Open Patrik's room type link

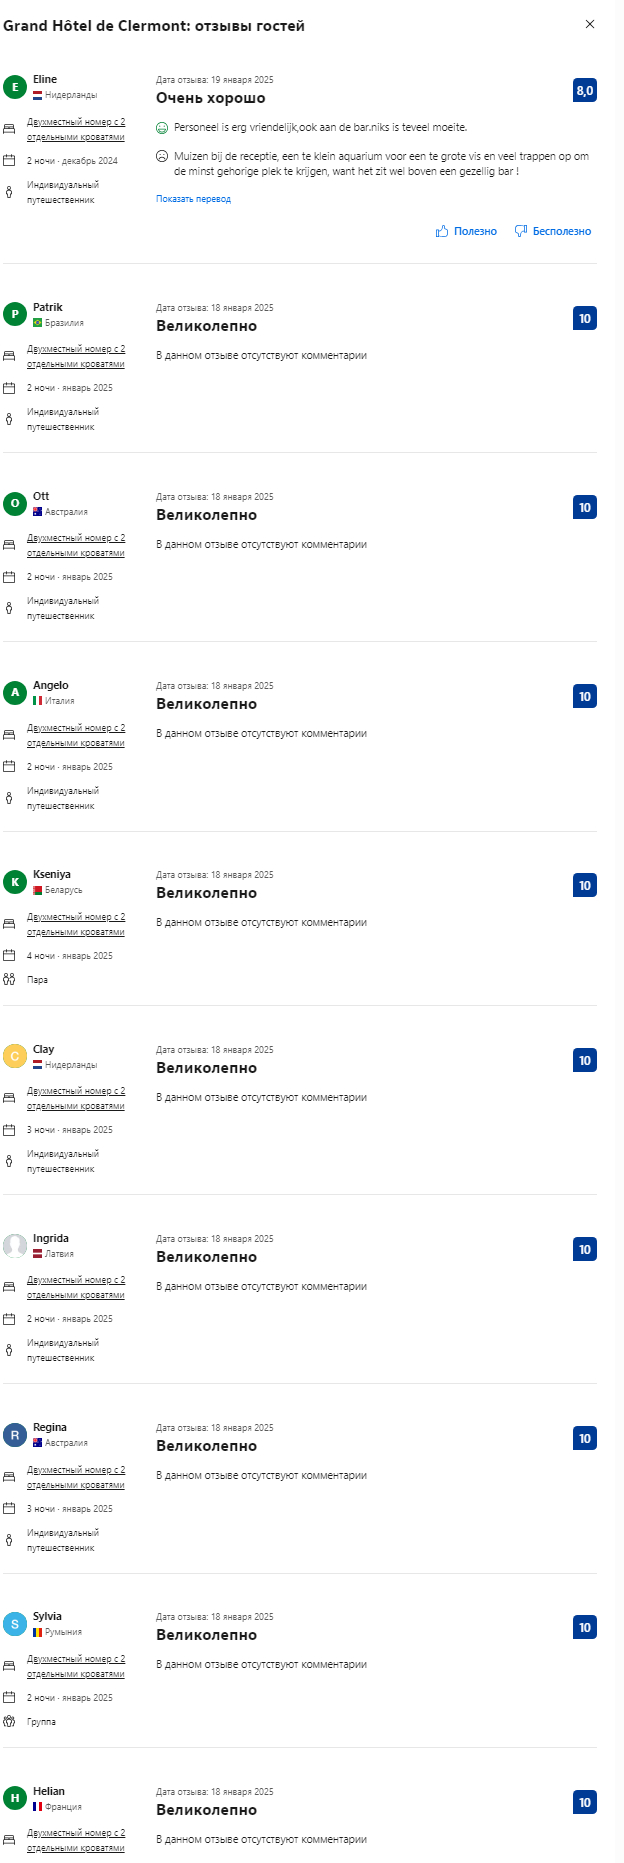(x=76, y=356)
